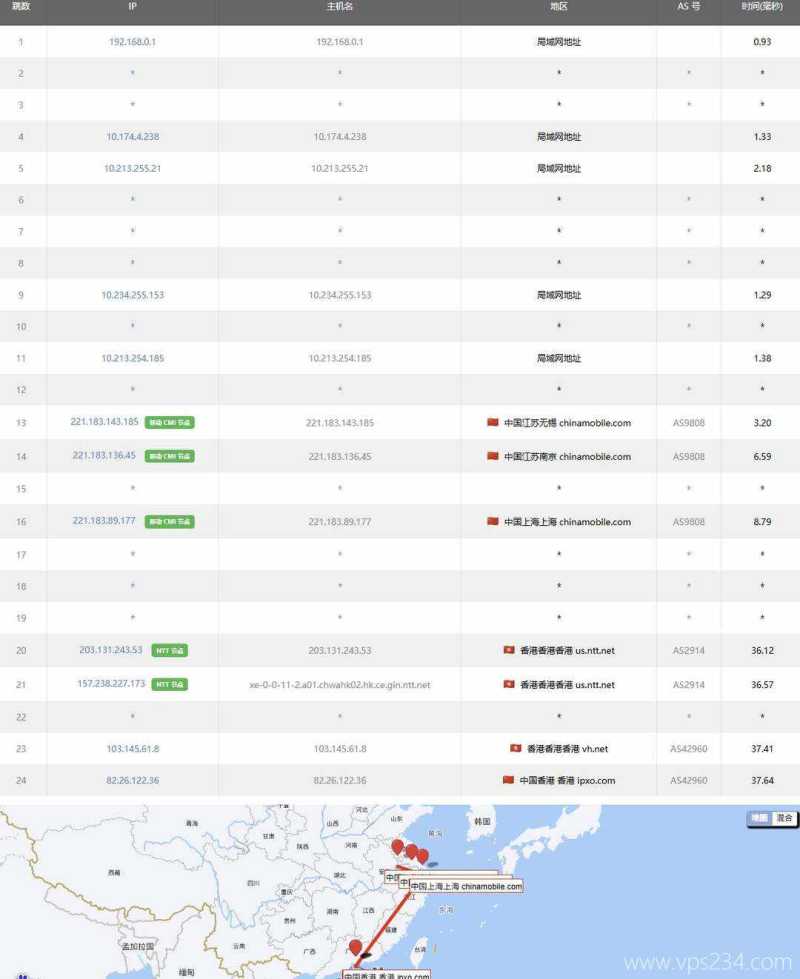
Task: Click the rightmost red map marker near Shanghai
Action: [422, 856]
